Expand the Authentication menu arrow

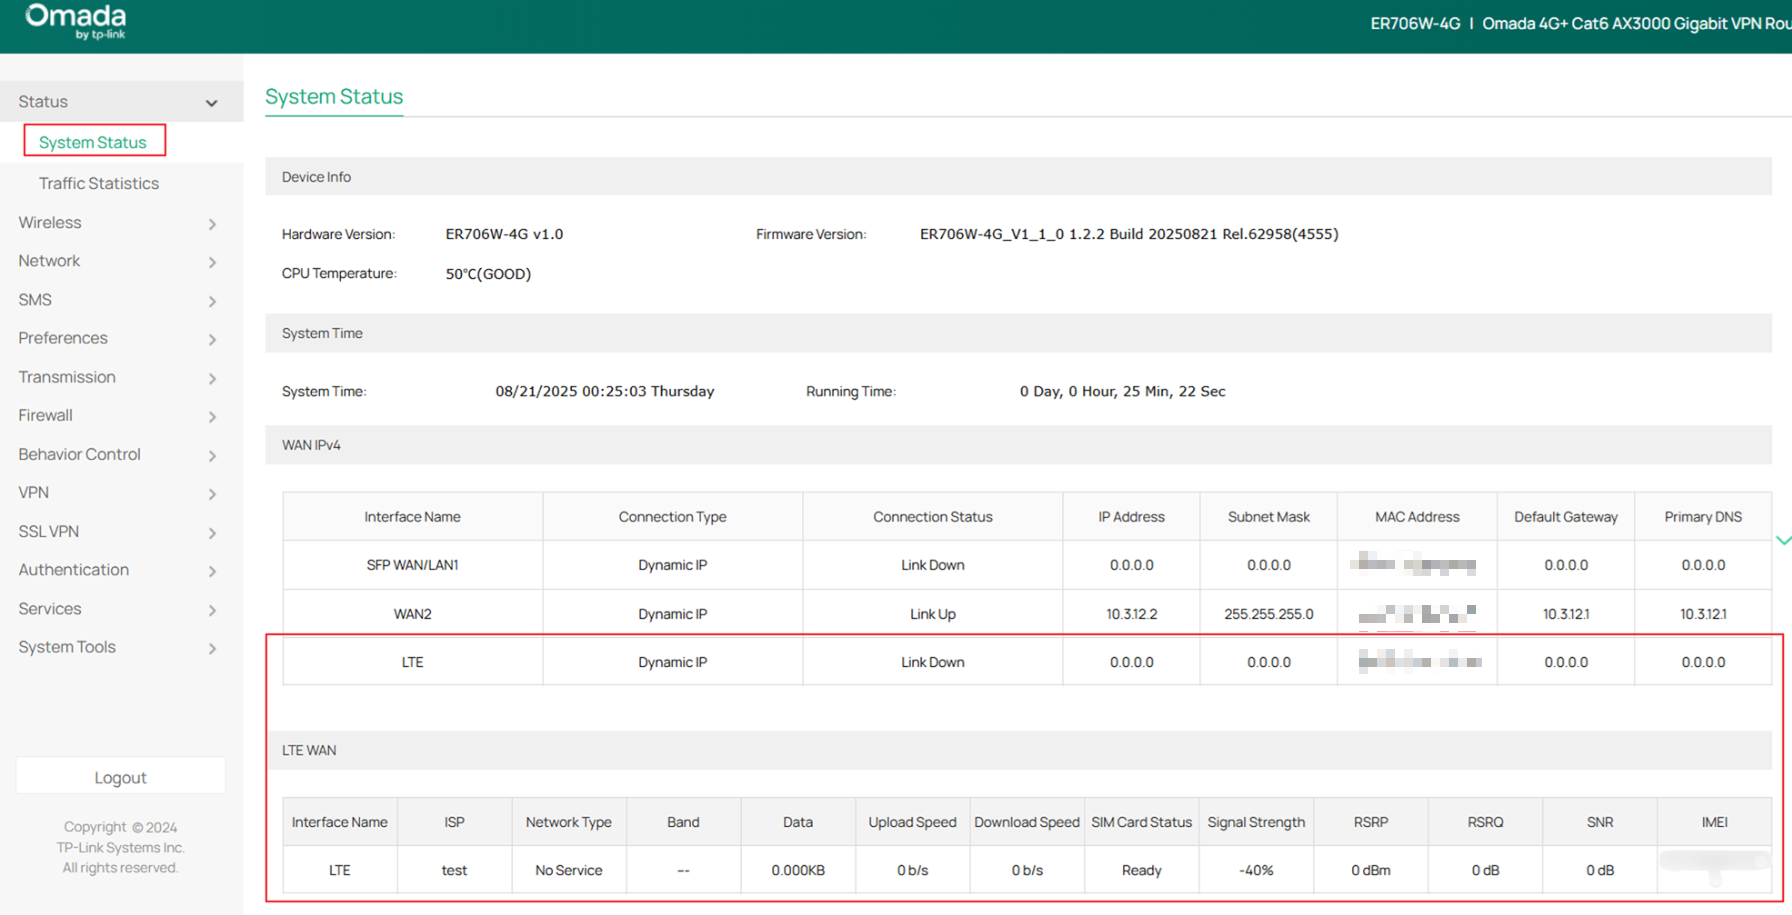tap(212, 571)
